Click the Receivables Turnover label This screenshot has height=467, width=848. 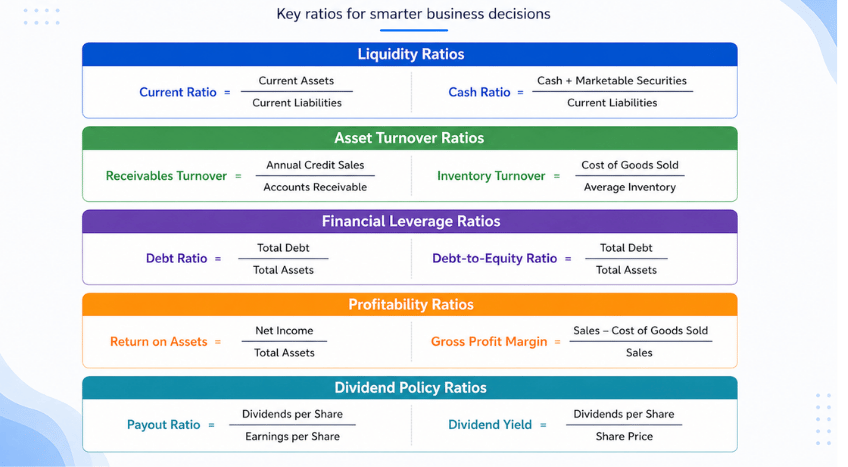coord(166,176)
